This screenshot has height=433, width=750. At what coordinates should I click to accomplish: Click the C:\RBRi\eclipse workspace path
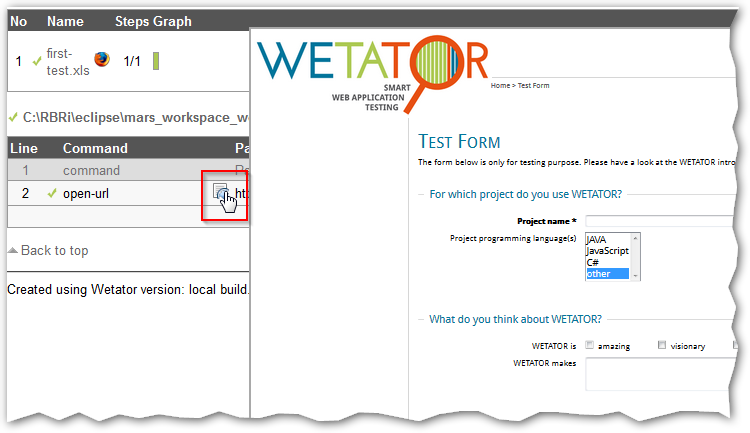[x=136, y=118]
